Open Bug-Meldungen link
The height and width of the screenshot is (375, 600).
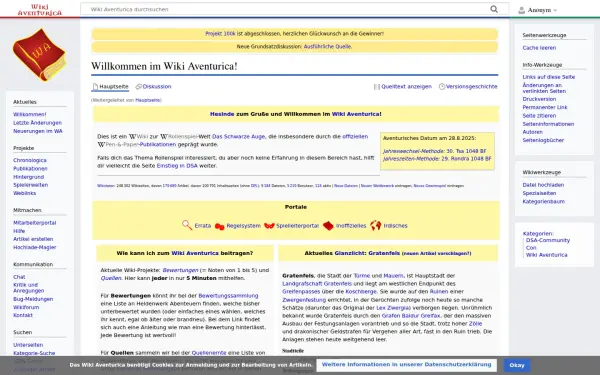[33, 299]
